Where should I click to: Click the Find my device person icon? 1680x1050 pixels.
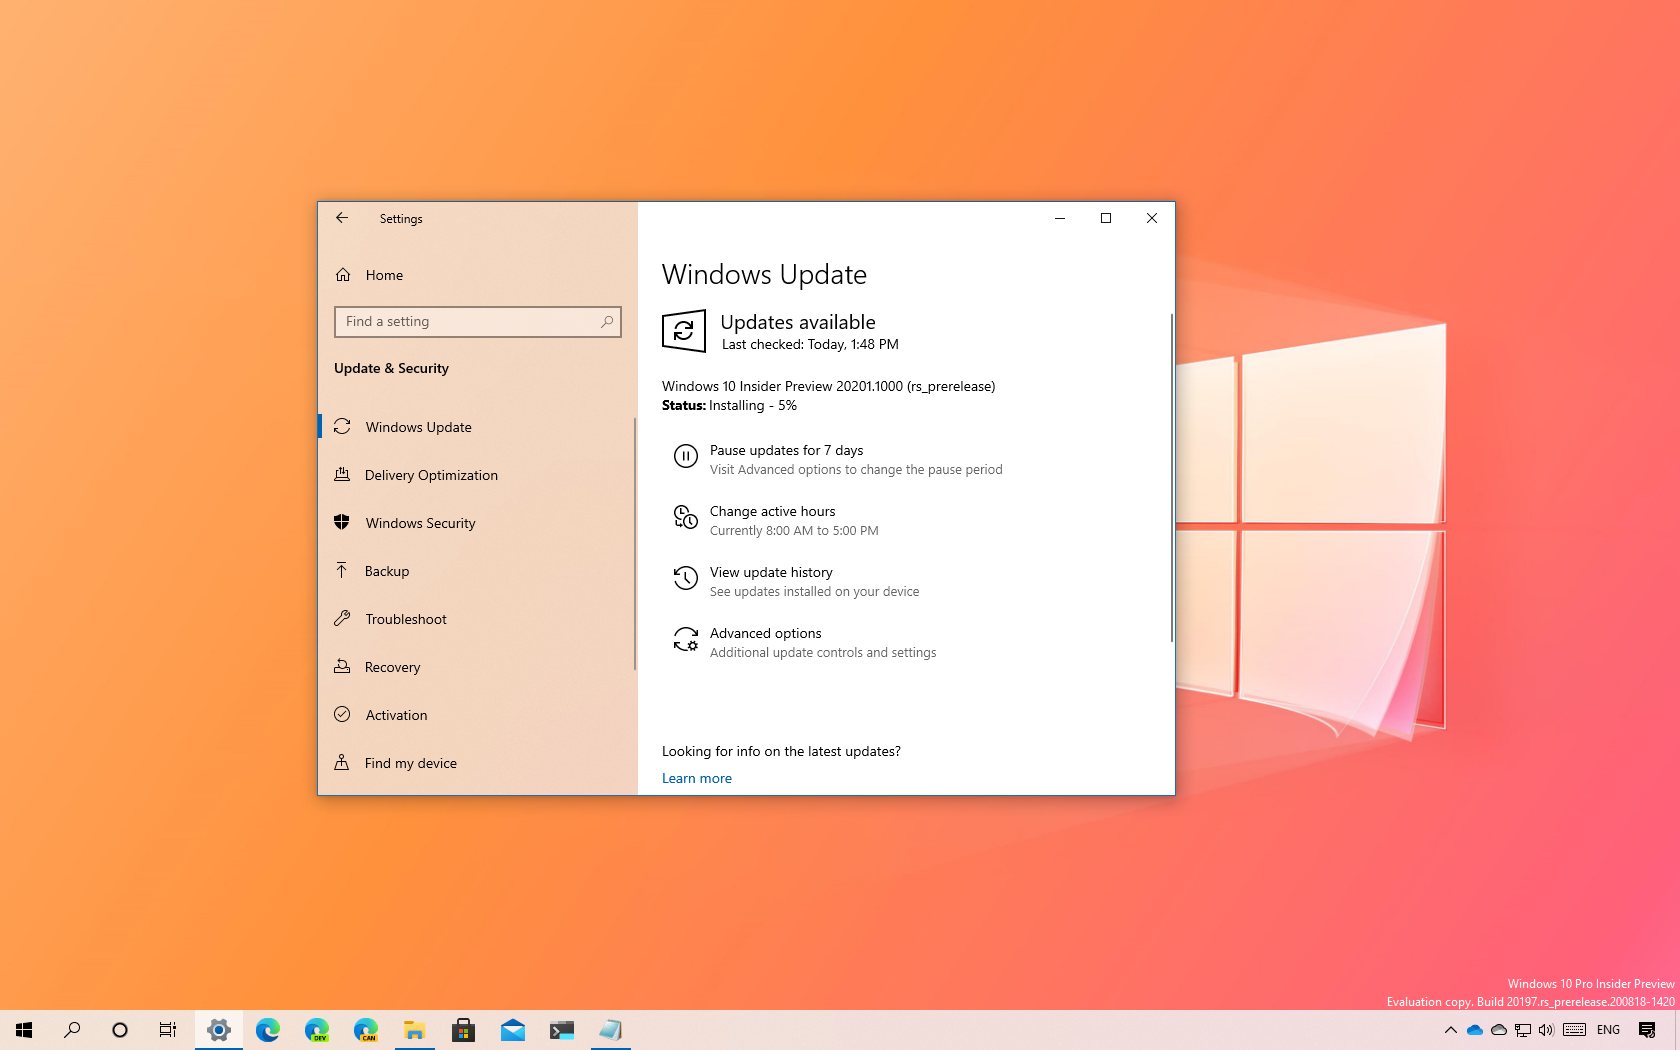[342, 763]
